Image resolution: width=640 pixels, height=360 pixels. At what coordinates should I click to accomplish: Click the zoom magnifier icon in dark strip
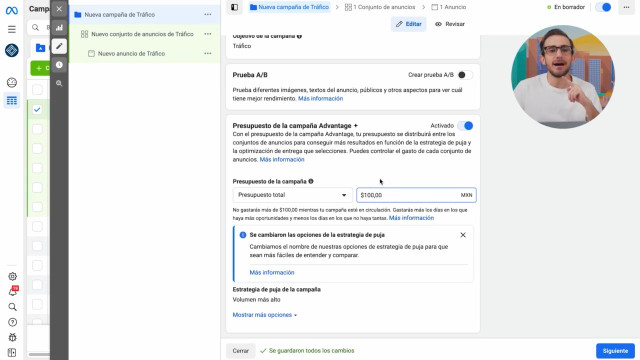pos(59,83)
